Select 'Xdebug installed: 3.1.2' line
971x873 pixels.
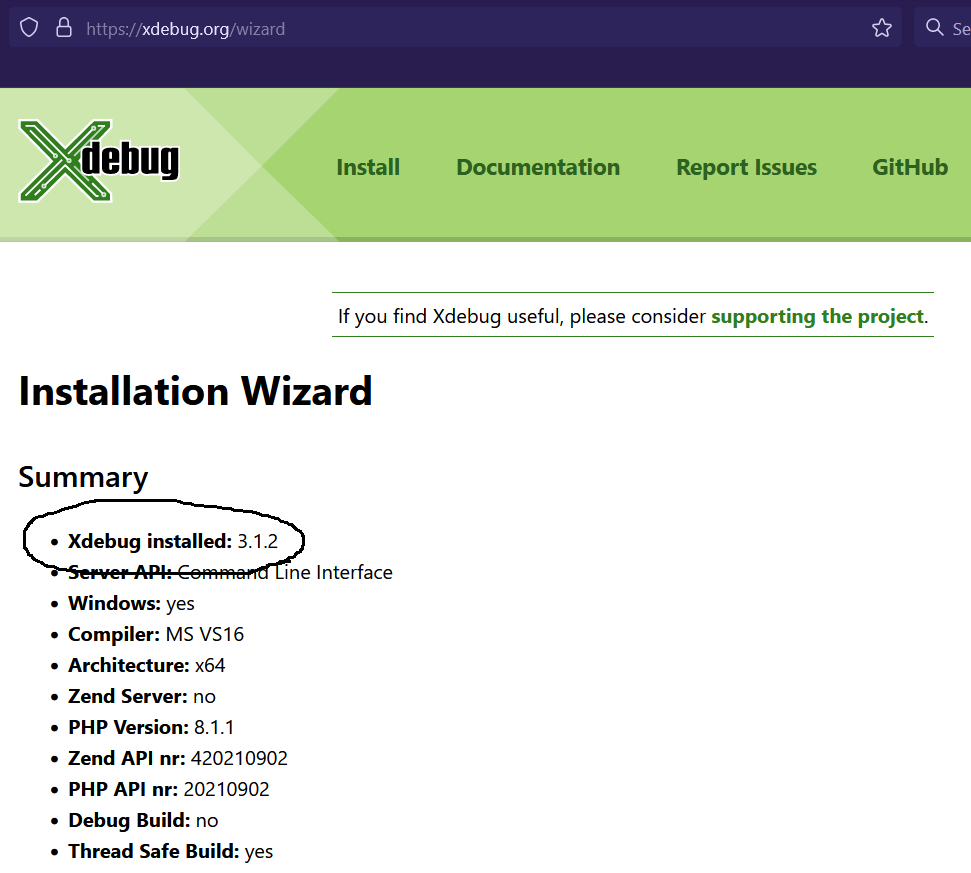click(x=173, y=541)
